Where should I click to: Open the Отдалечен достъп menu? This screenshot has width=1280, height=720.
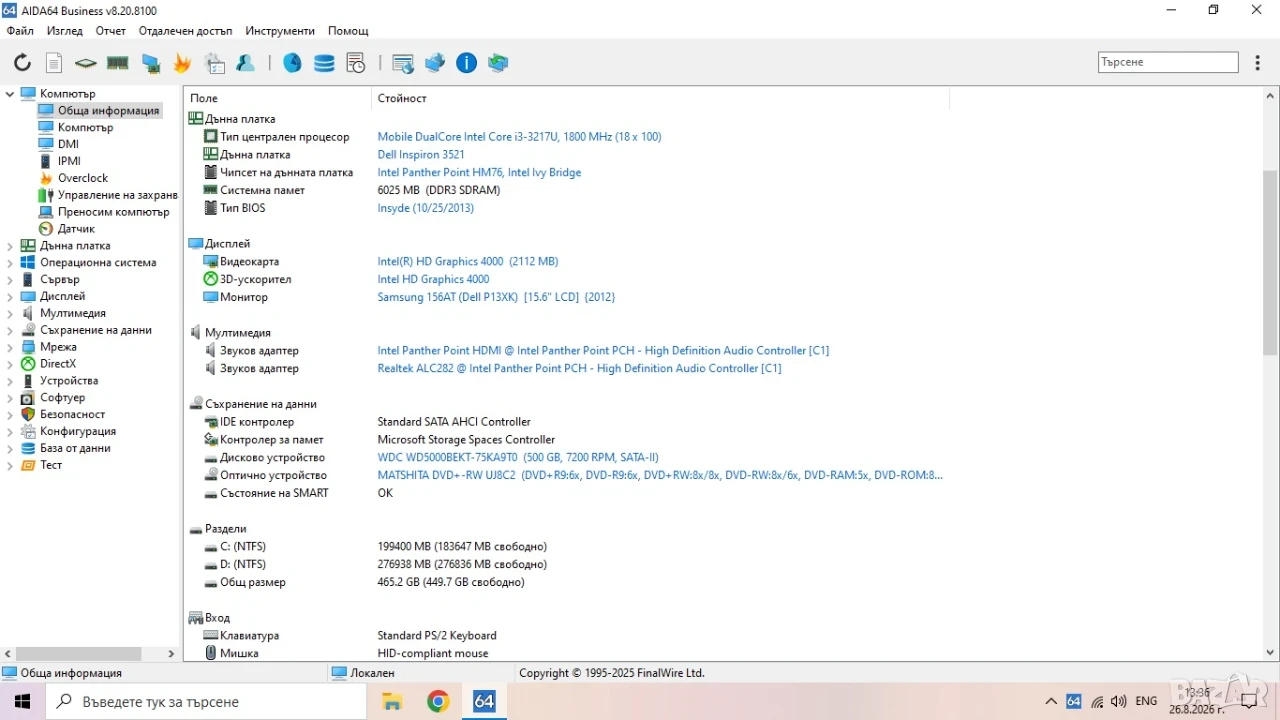click(185, 31)
